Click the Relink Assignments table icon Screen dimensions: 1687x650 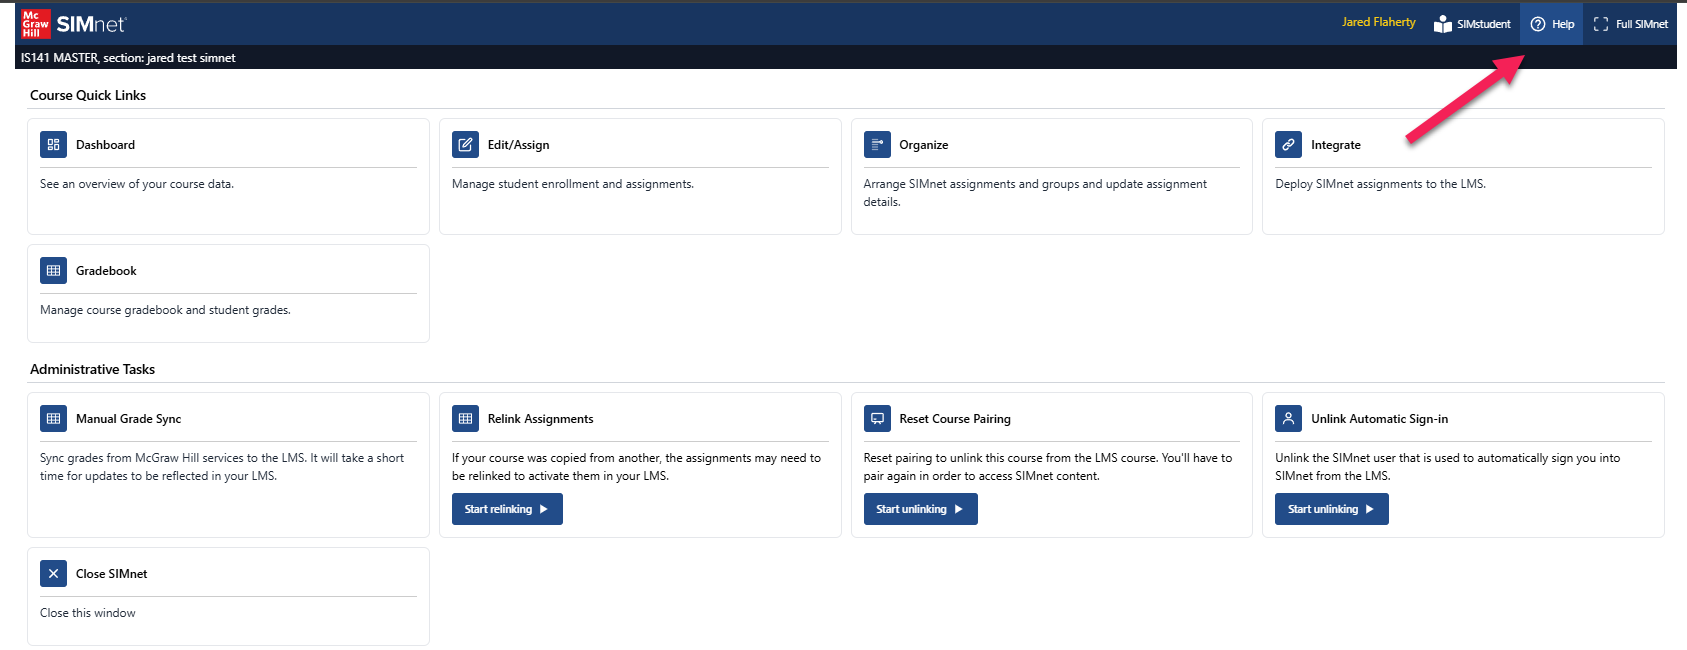(465, 419)
